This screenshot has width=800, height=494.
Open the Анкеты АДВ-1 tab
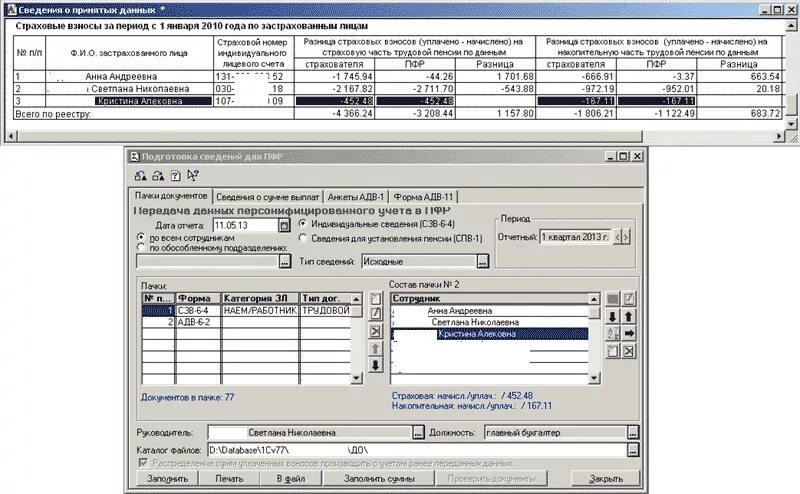click(356, 197)
